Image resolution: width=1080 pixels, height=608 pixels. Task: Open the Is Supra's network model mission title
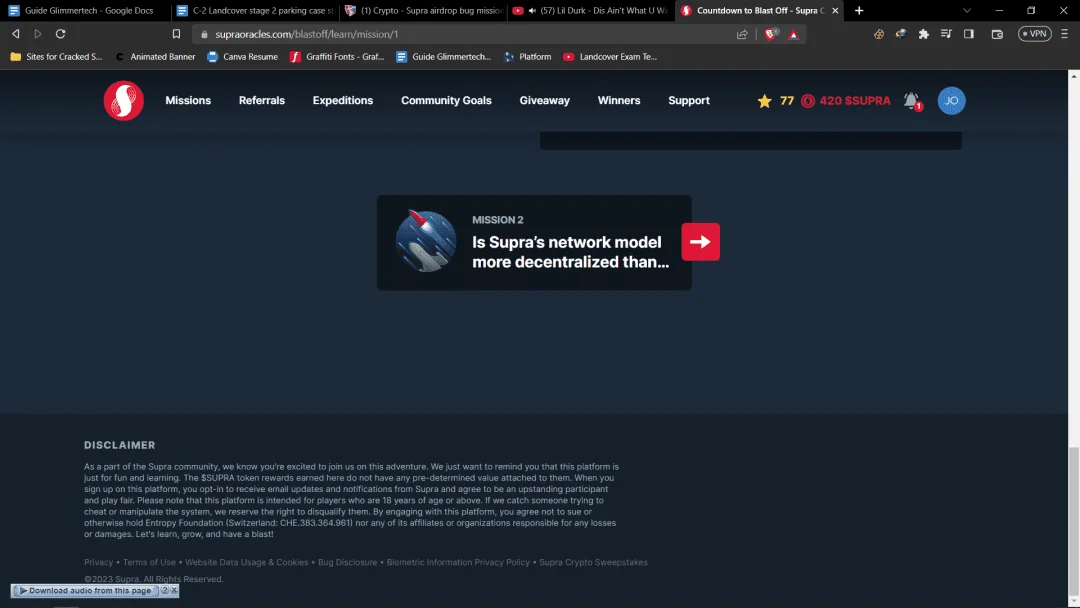[x=570, y=252]
